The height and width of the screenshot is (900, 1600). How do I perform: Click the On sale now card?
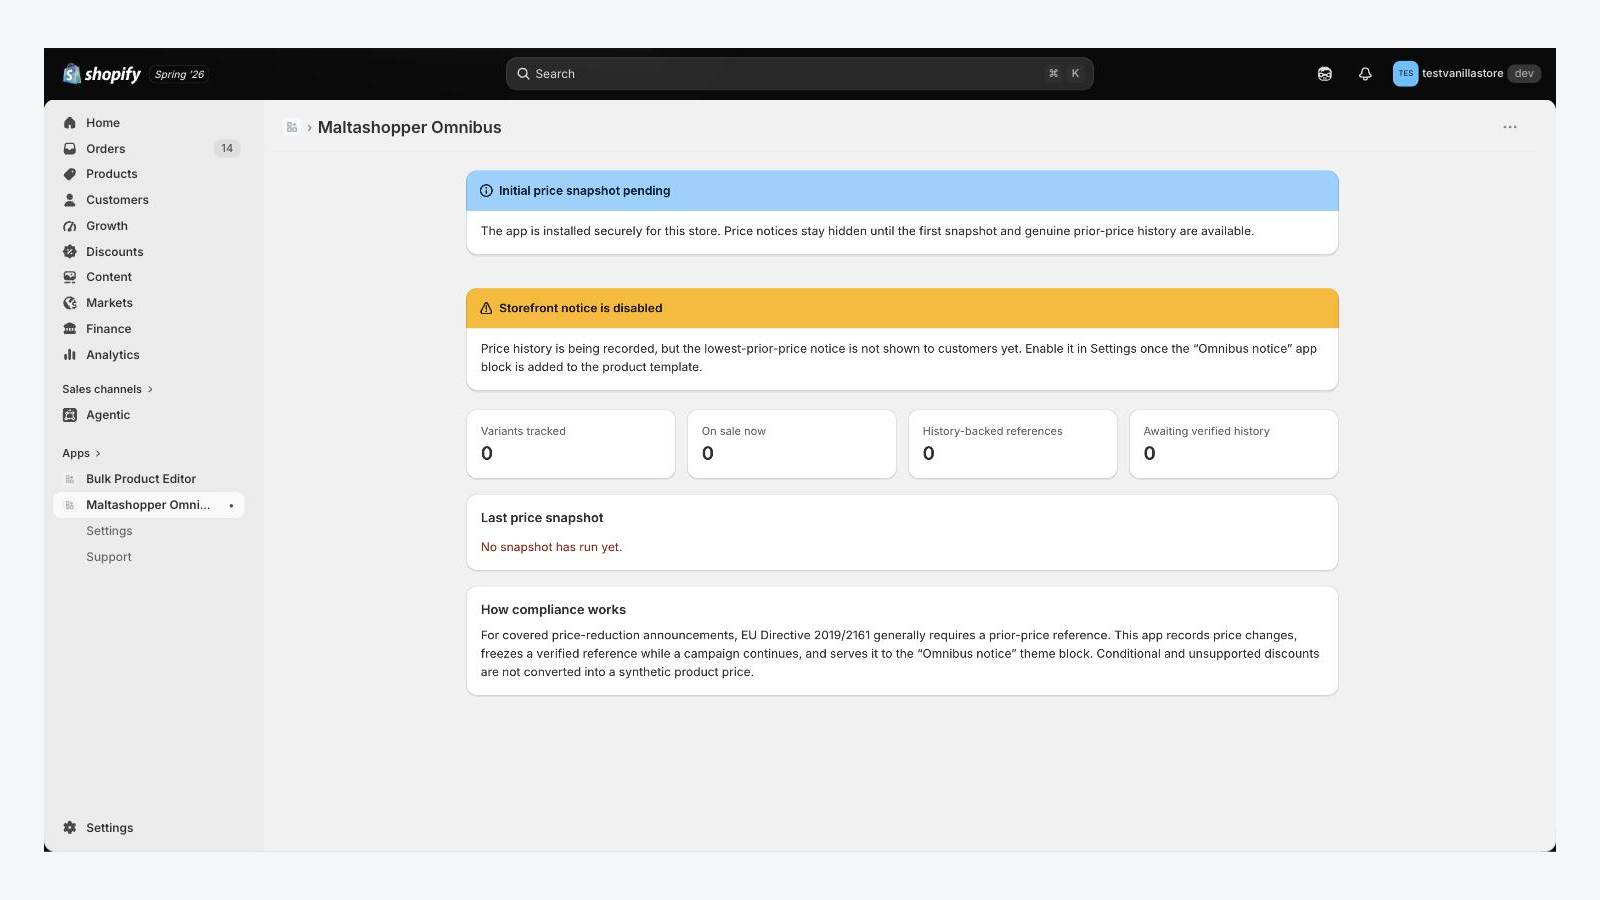tap(792, 444)
